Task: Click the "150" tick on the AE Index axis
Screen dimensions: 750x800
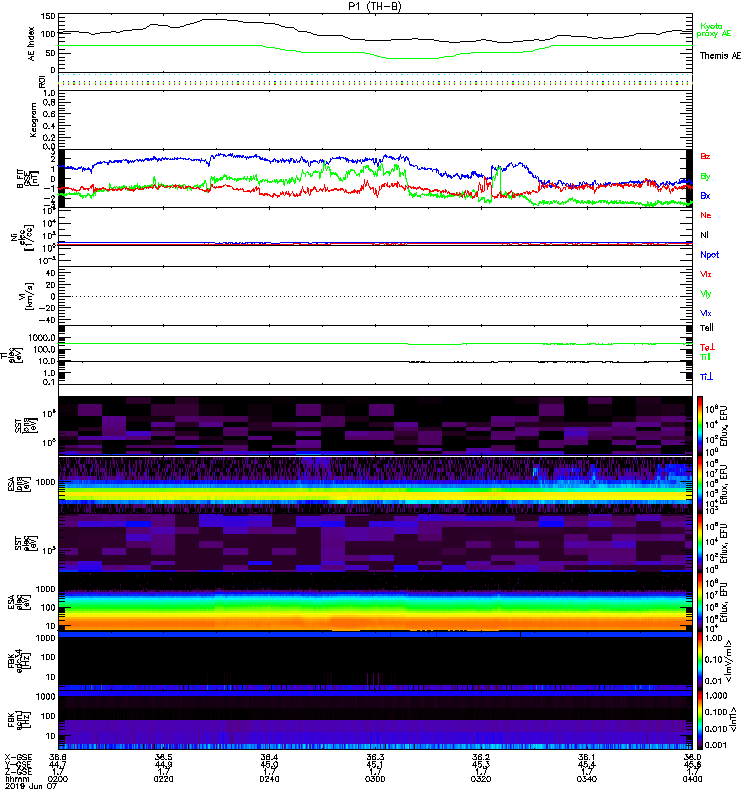Action: click(x=48, y=16)
